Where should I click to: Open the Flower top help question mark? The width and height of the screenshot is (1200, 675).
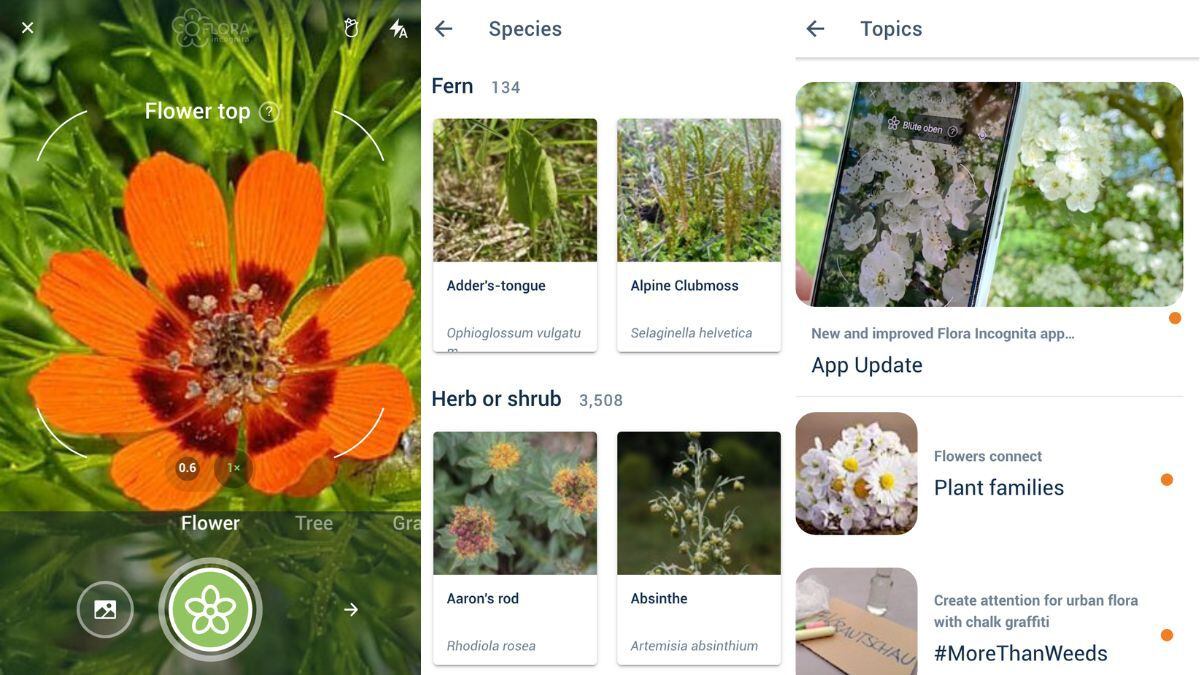click(x=269, y=112)
